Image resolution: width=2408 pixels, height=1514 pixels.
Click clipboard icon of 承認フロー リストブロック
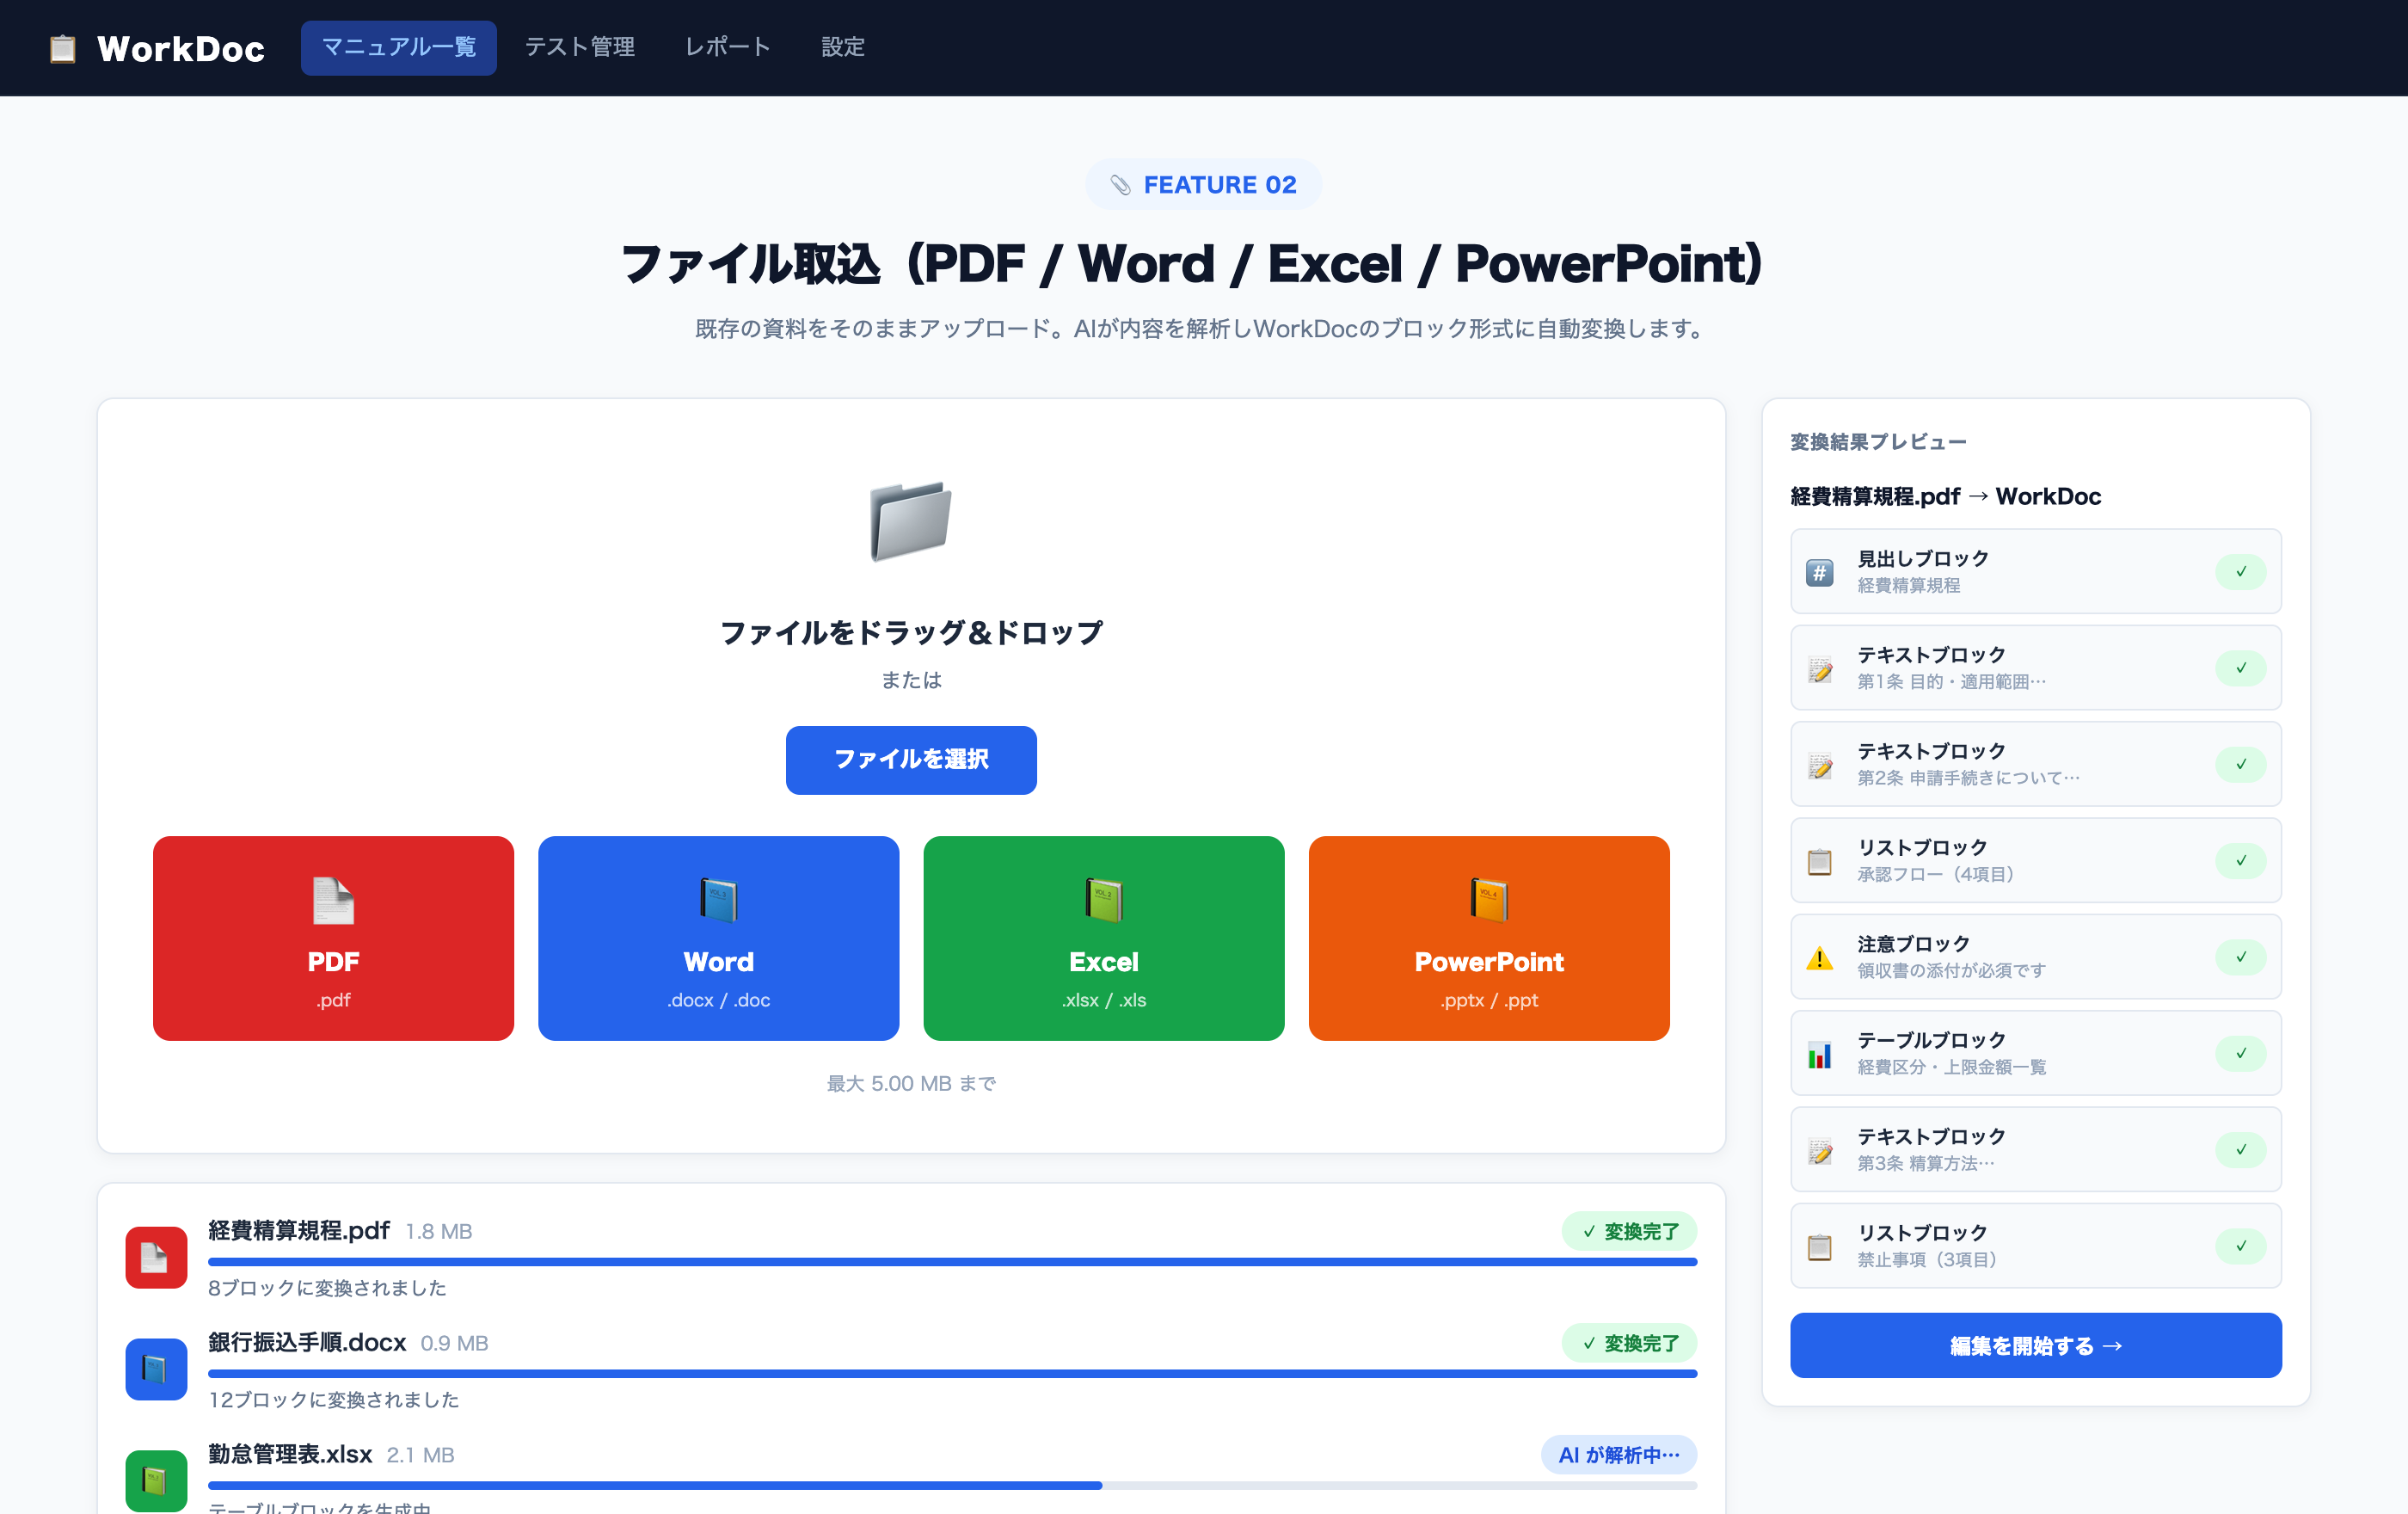point(1820,861)
